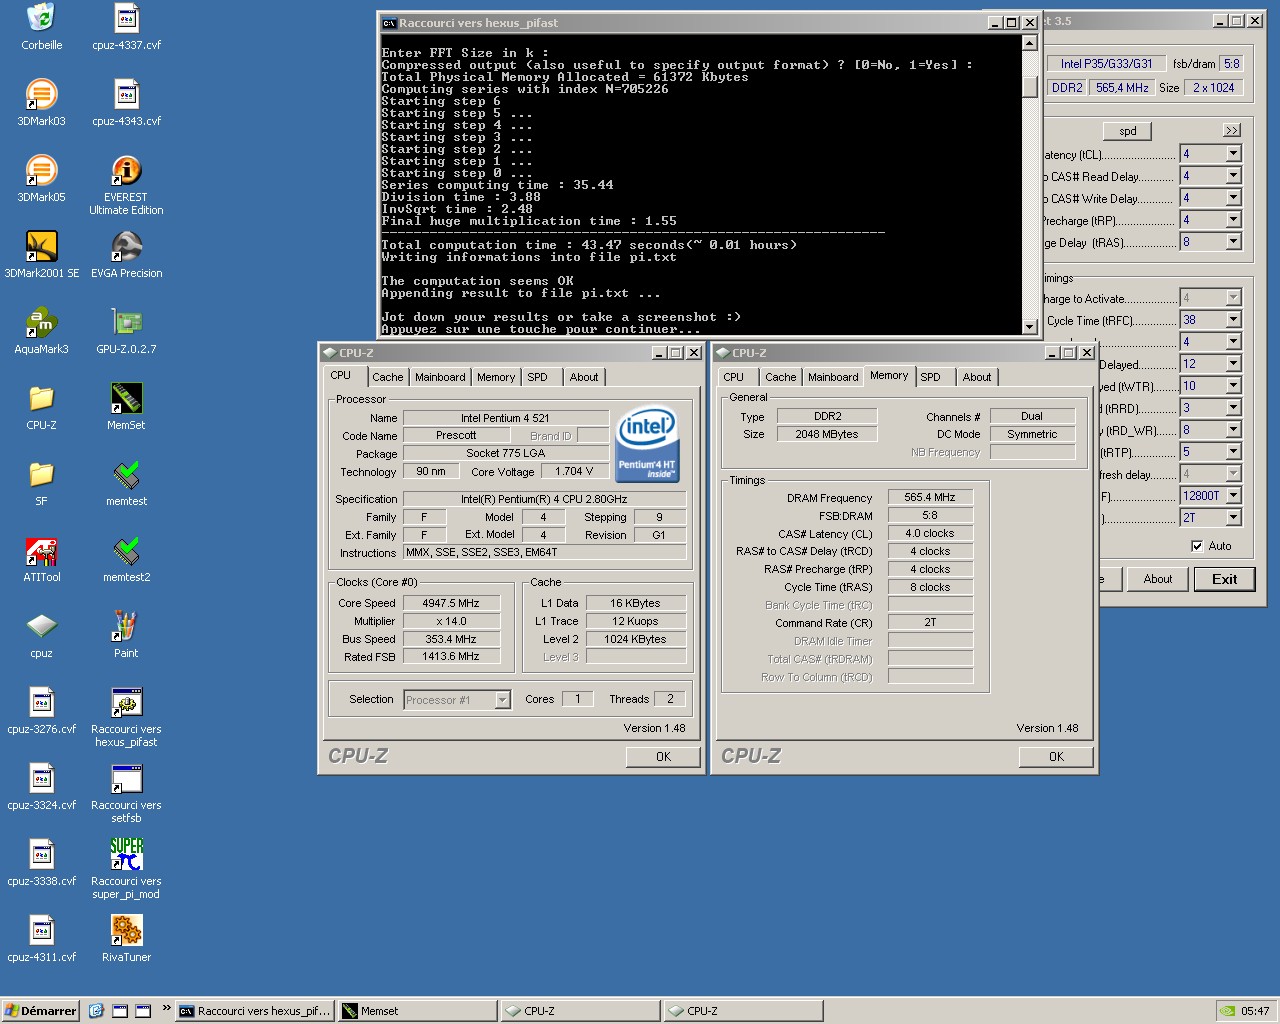Screen dimensions: 1280x1024
Task: Click the About button in MemSet
Action: tap(1158, 579)
